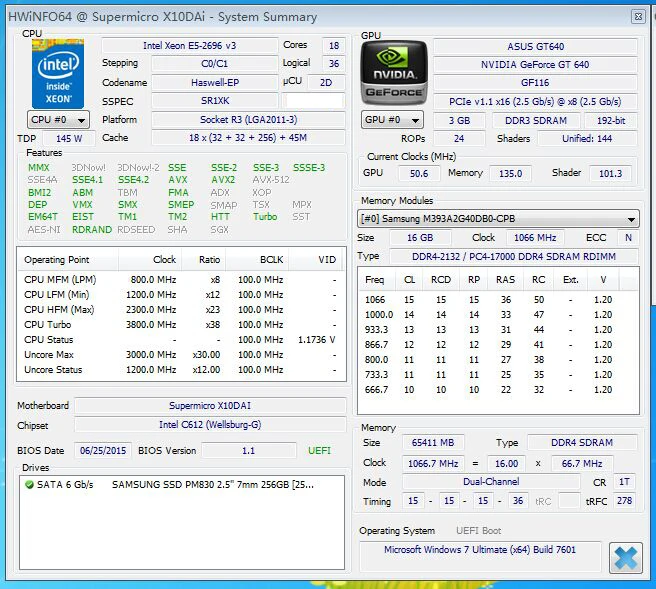This screenshot has width=656, height=589.
Task: Click the Platform field Socket R3 (LGA2011-3)
Action: coord(249,120)
